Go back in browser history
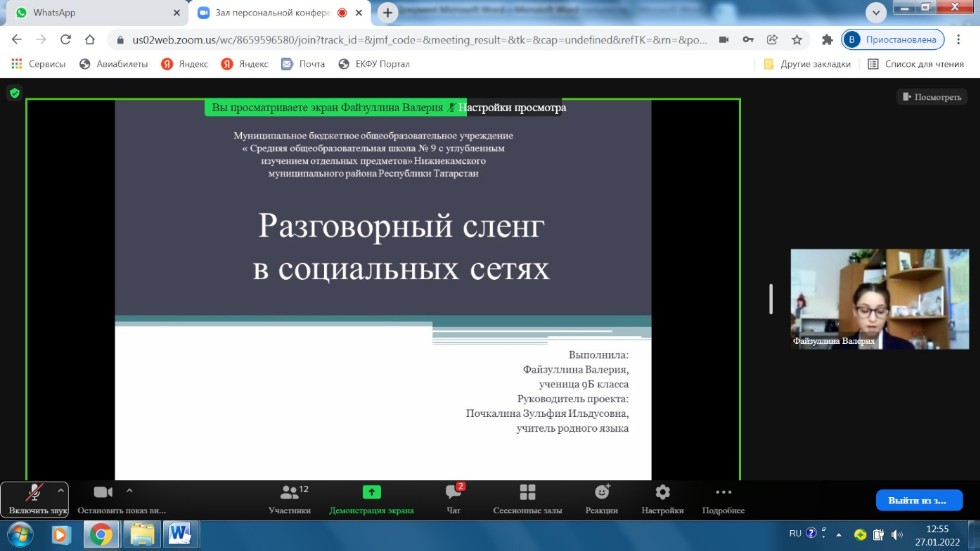This screenshot has width=980, height=551. [16, 39]
